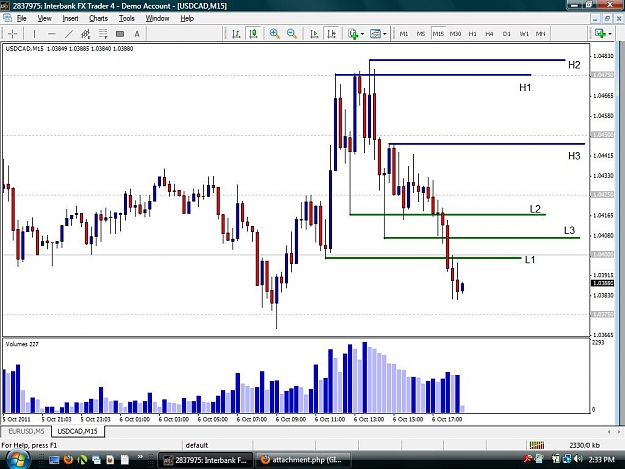This screenshot has width=625, height=469.
Task: Switch to M1 timeframe
Action: pyautogui.click(x=404, y=34)
